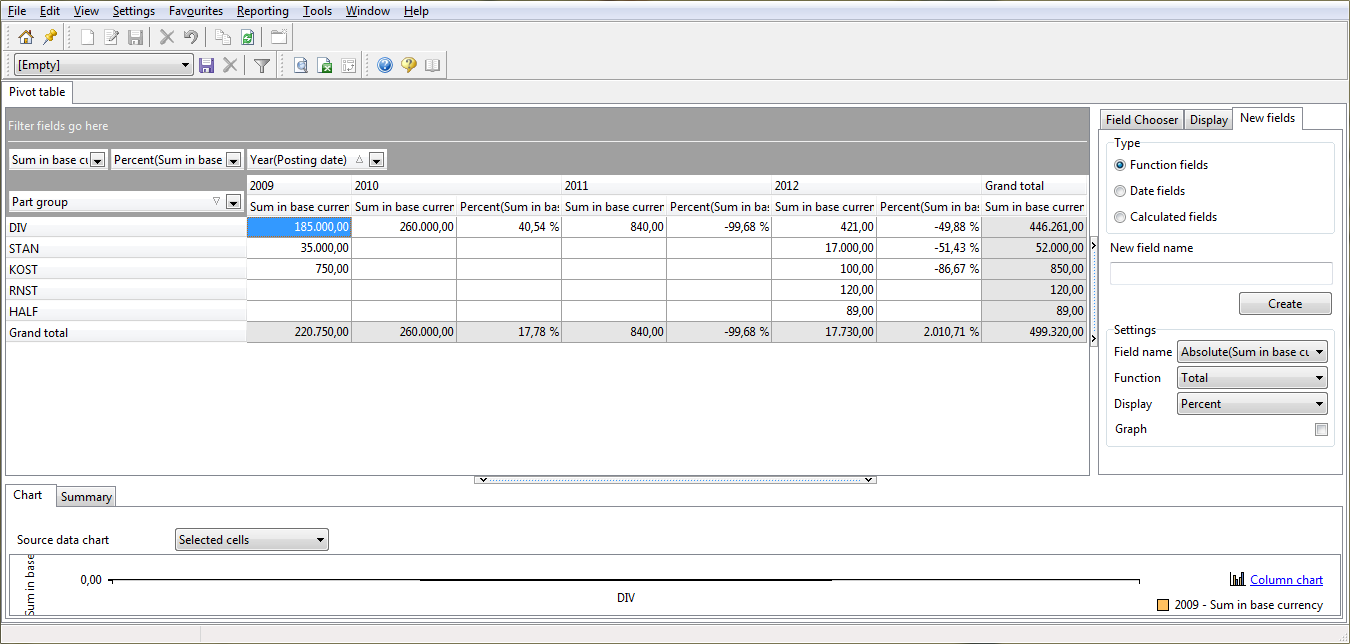Open the Year(Posting date) dropdown arrow

[374, 159]
